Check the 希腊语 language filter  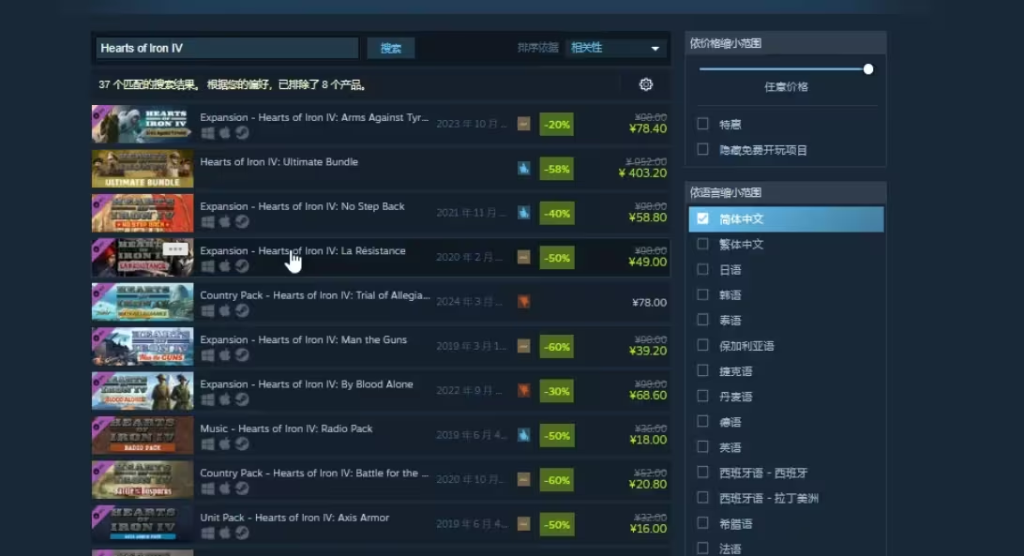tap(703, 523)
